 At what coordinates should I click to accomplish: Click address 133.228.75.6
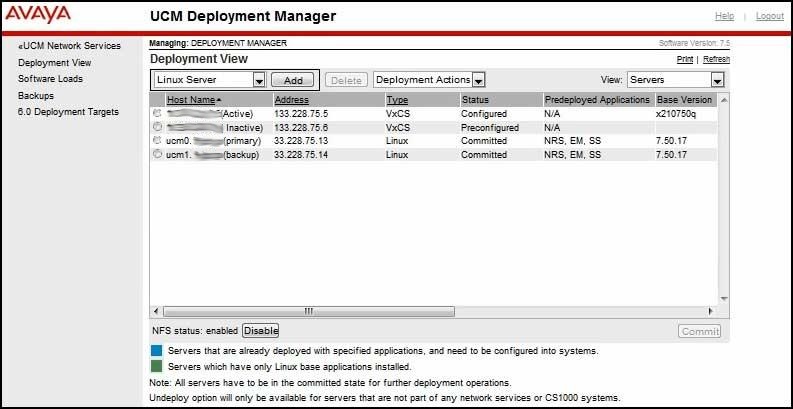[301, 127]
